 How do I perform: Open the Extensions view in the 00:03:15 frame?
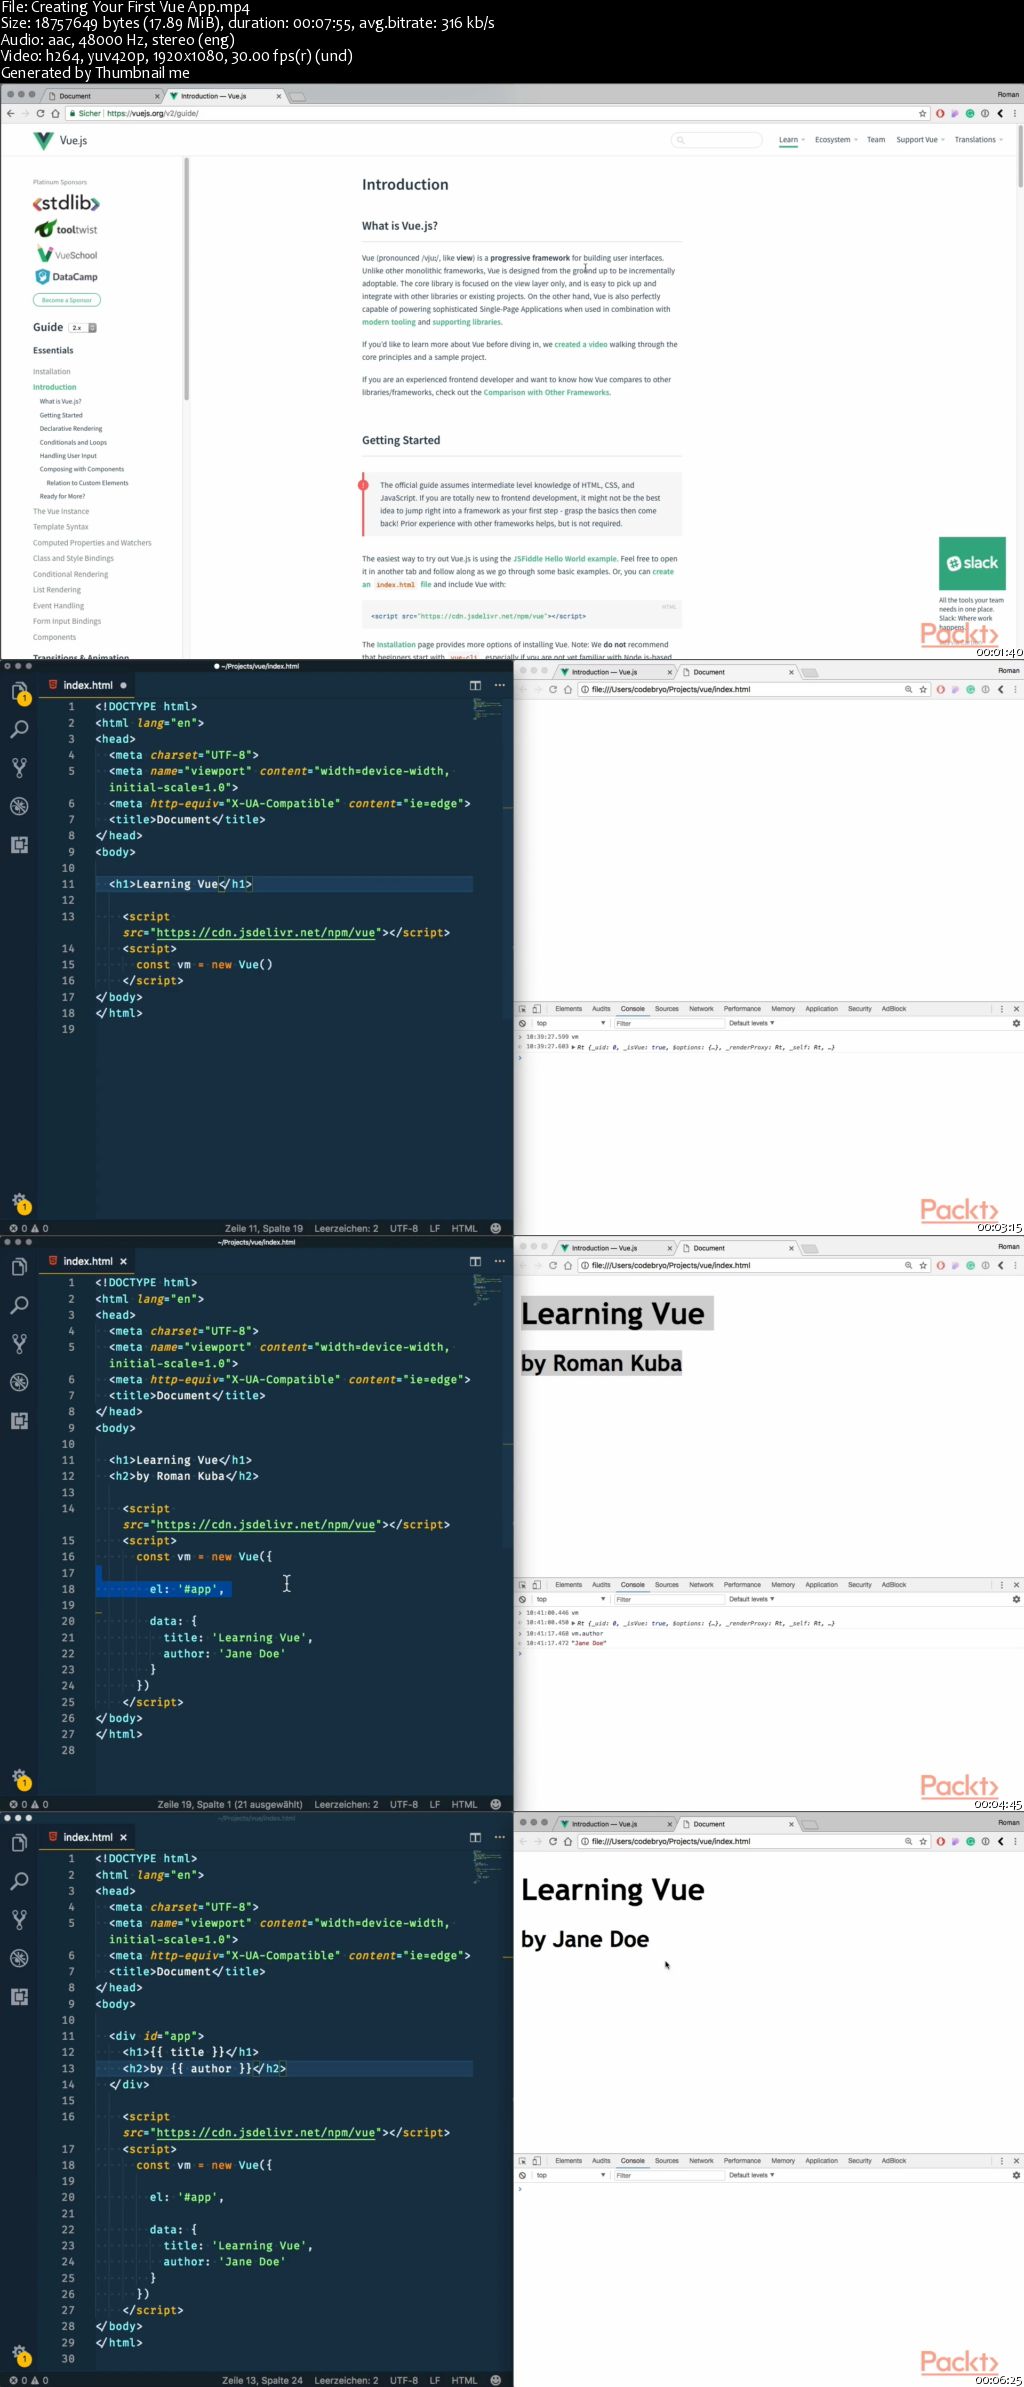click(x=19, y=844)
